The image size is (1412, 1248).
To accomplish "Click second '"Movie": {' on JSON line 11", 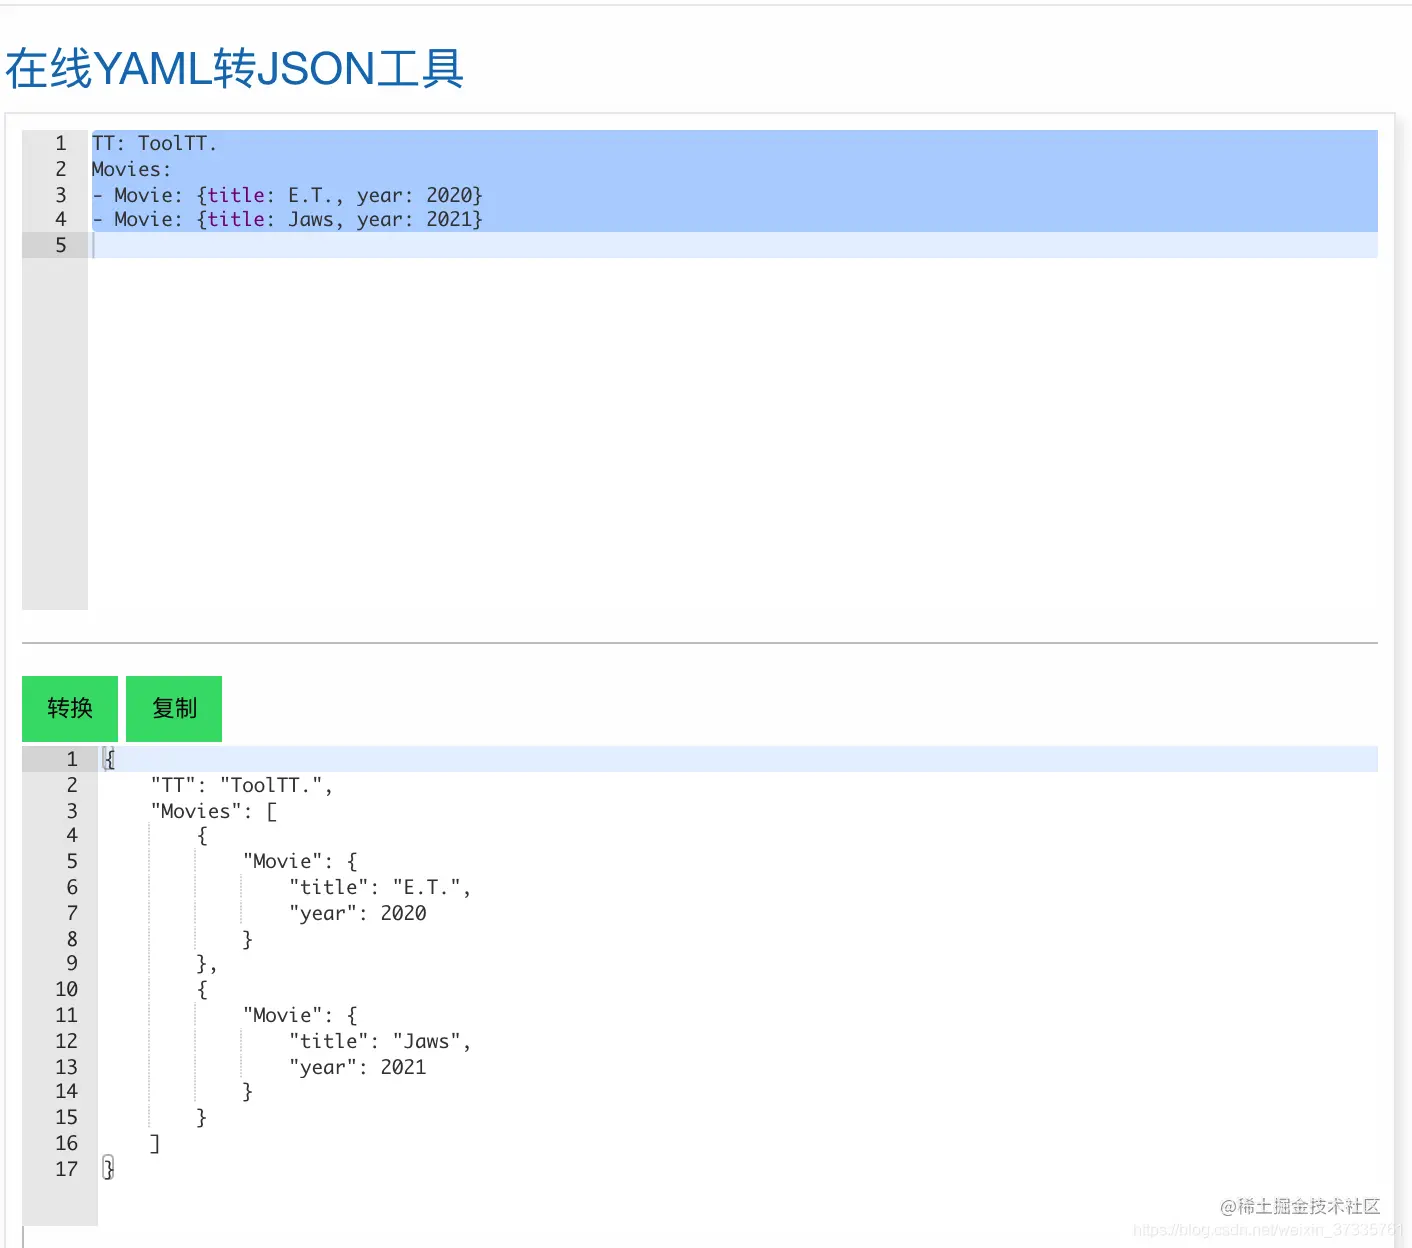I will (300, 1015).
